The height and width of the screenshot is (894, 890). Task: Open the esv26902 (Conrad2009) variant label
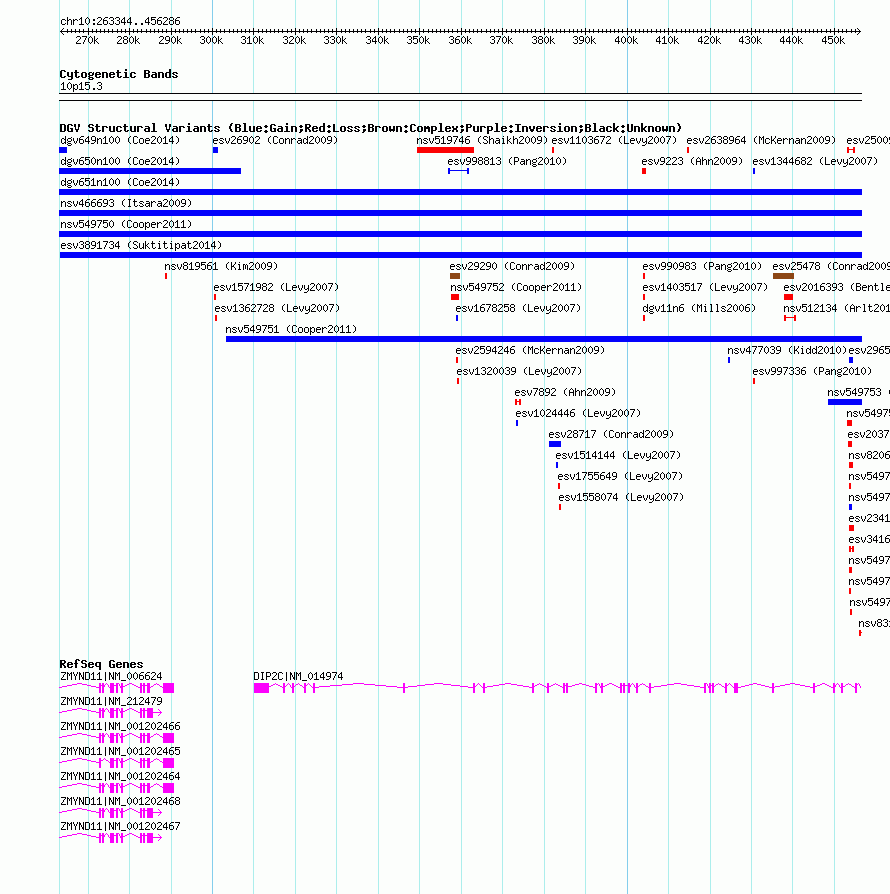(275, 140)
